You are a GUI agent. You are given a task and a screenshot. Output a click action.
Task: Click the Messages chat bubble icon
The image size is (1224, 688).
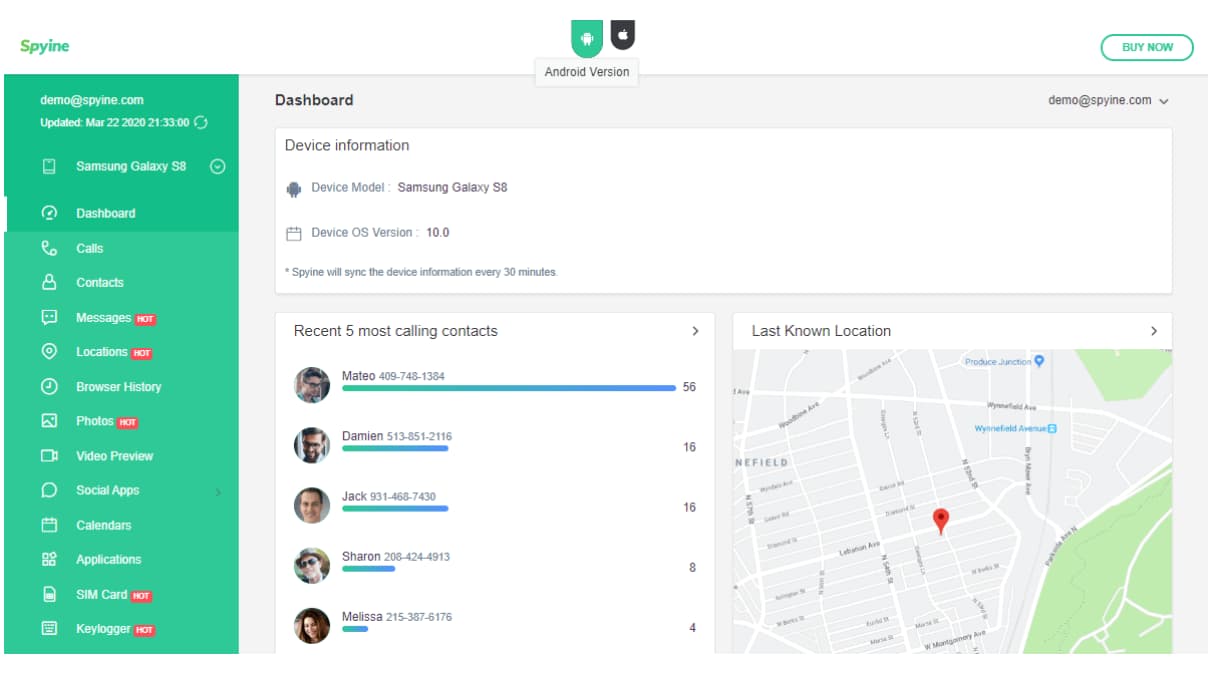[x=49, y=317]
